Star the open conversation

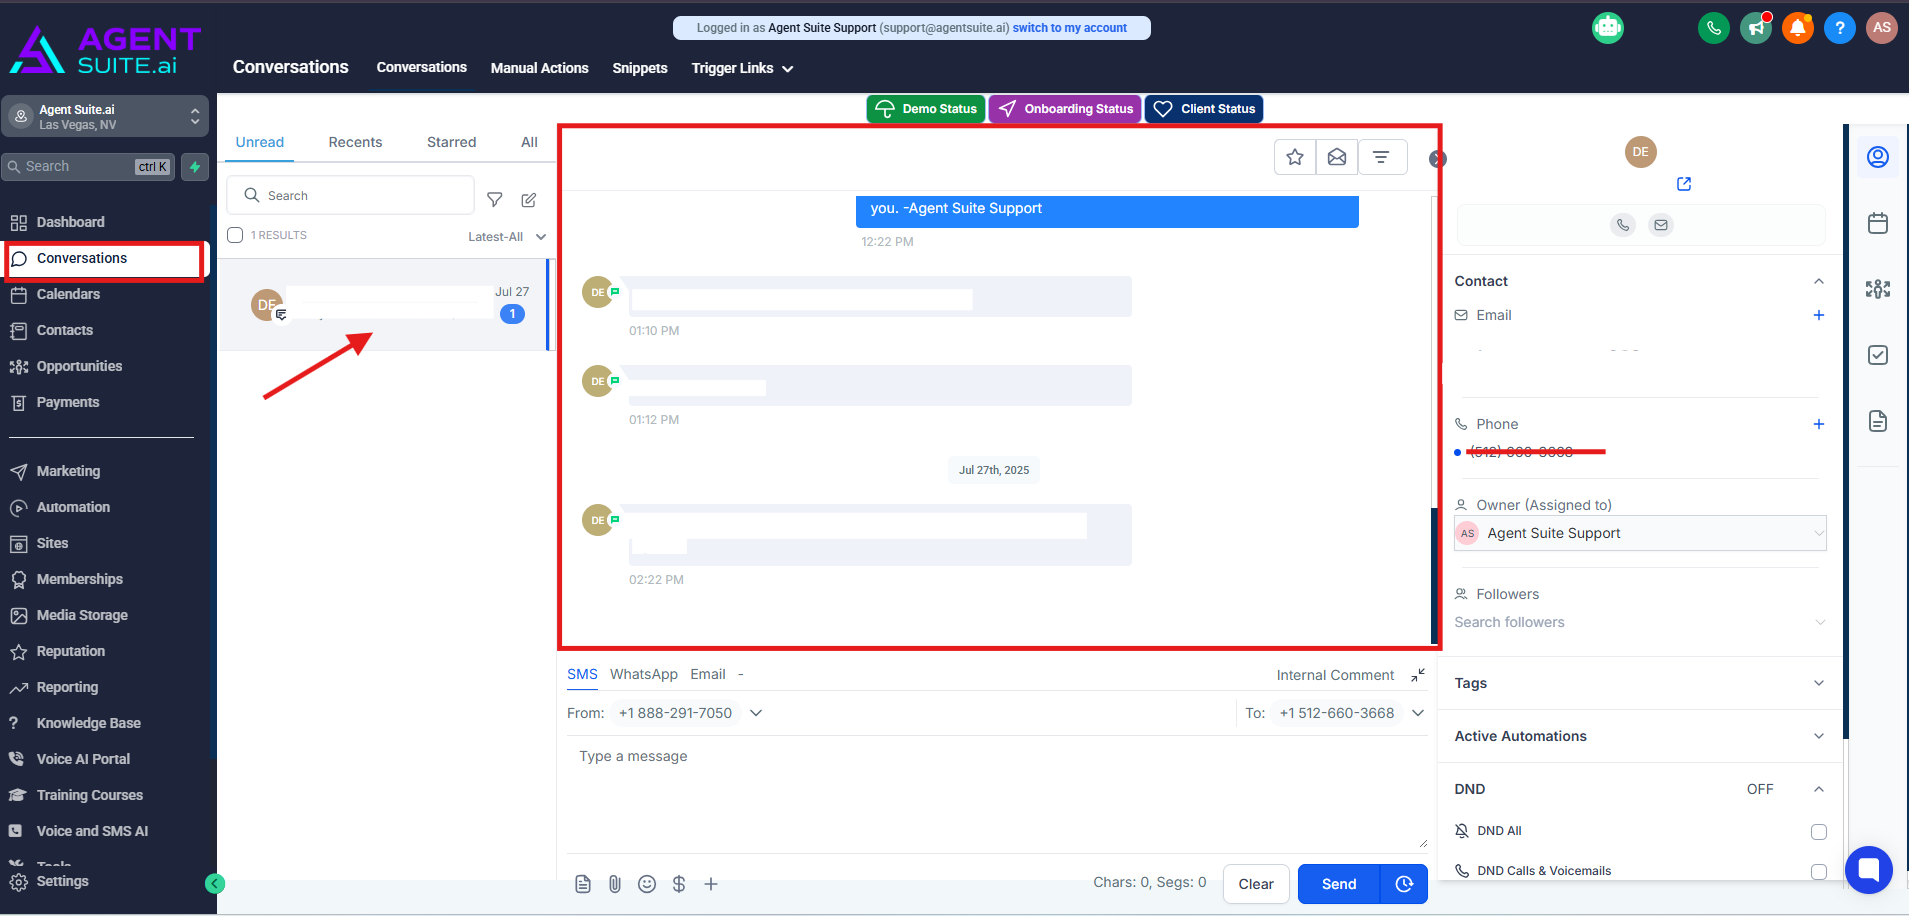tap(1295, 157)
